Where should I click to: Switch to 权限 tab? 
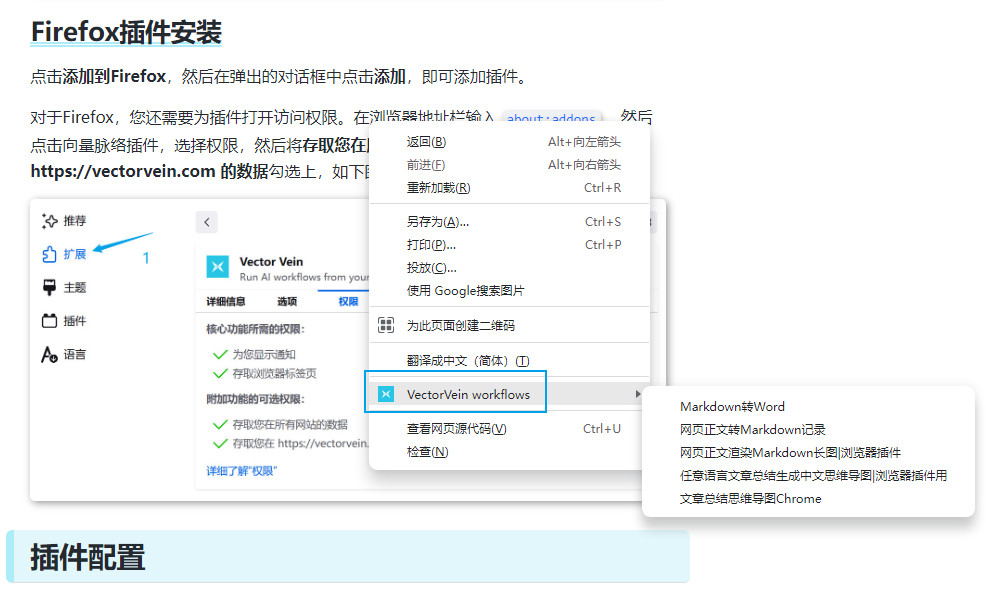tap(348, 302)
